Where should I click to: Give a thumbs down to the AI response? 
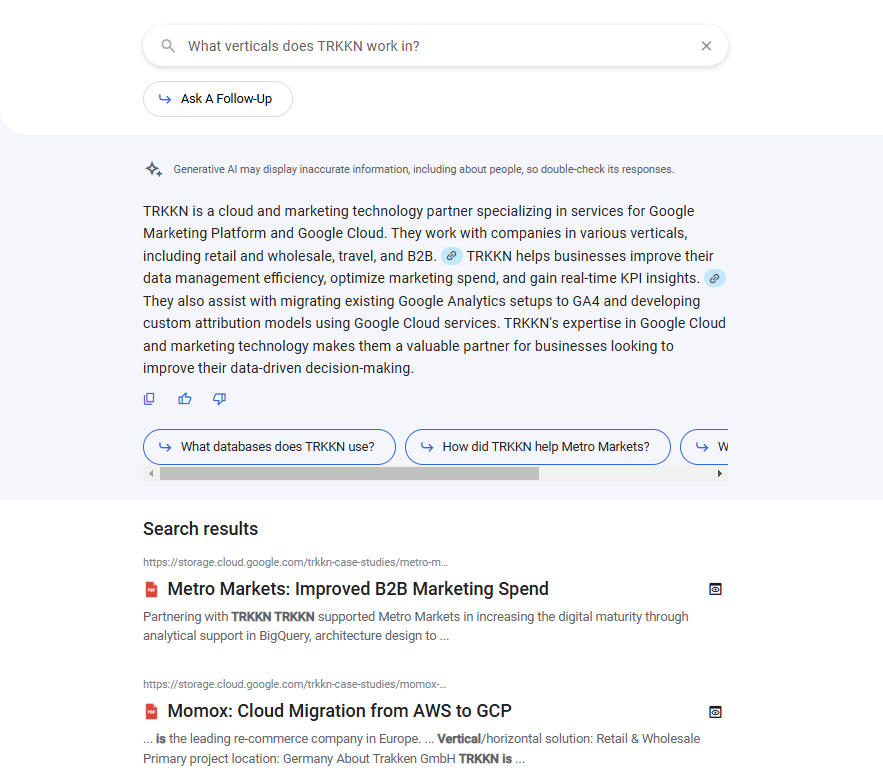[219, 399]
